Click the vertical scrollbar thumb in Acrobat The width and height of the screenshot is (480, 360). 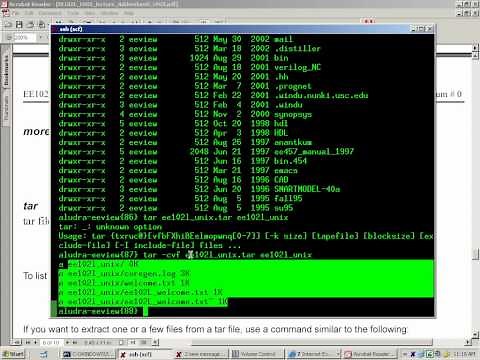click(x=476, y=254)
